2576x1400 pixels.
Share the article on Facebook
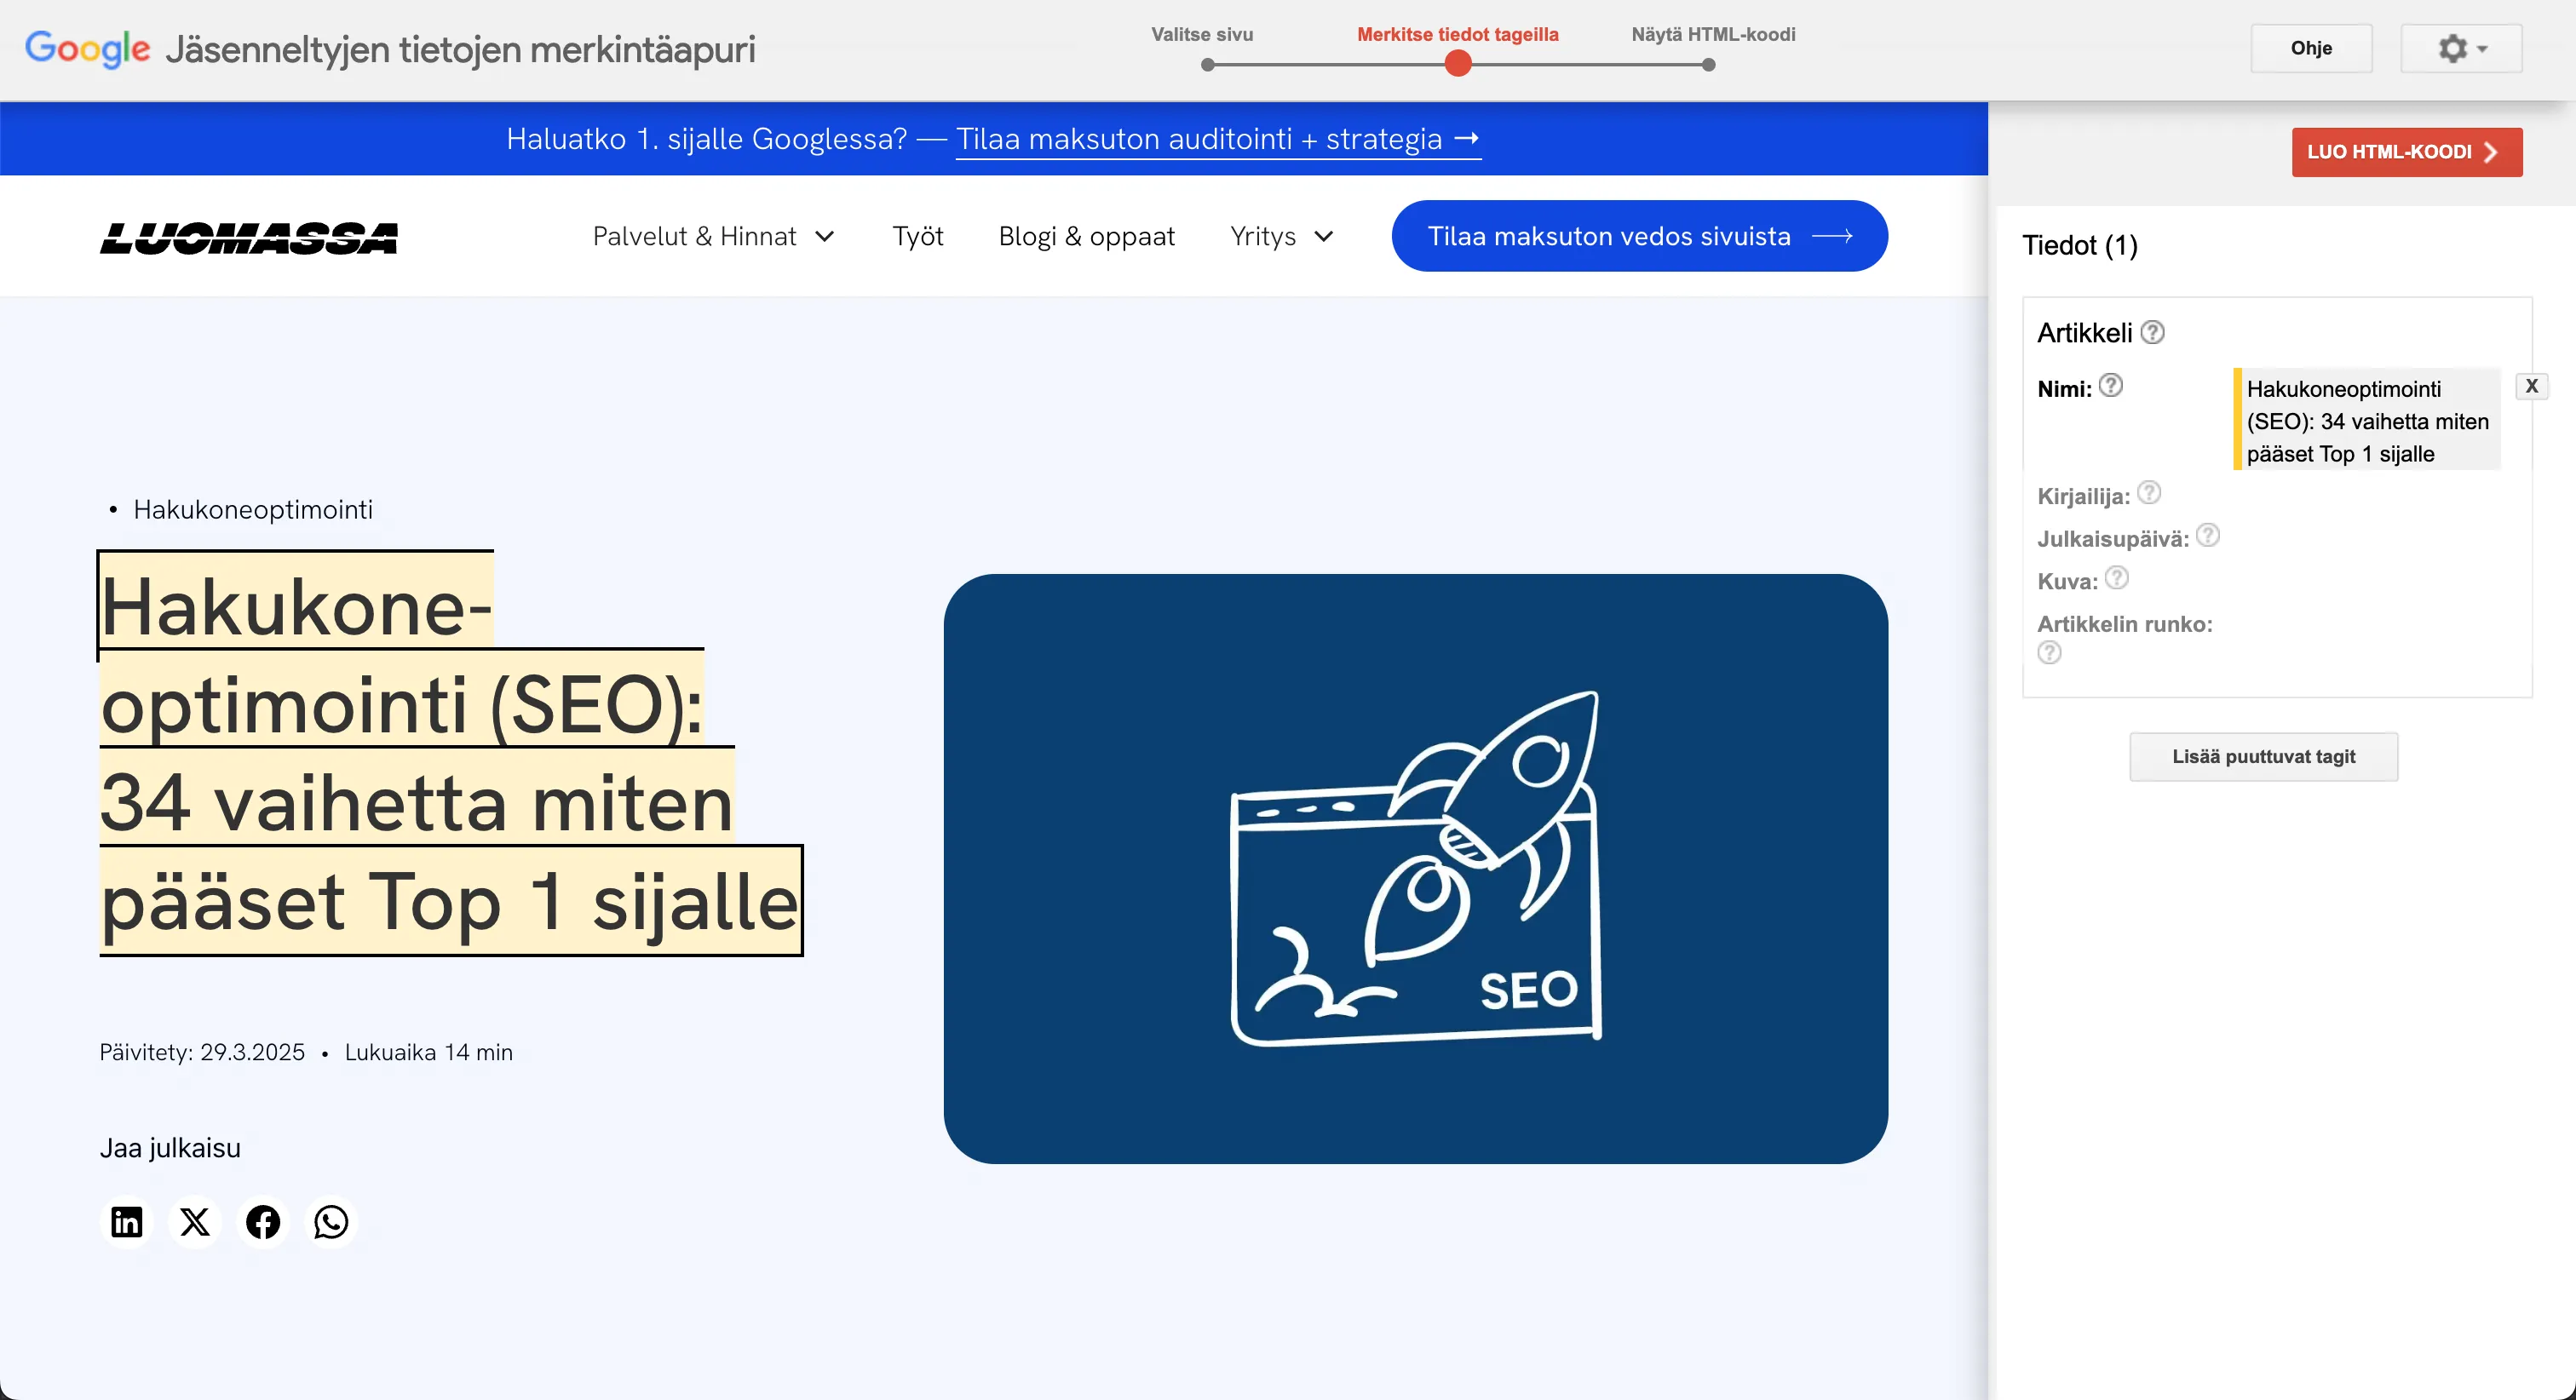[262, 1221]
